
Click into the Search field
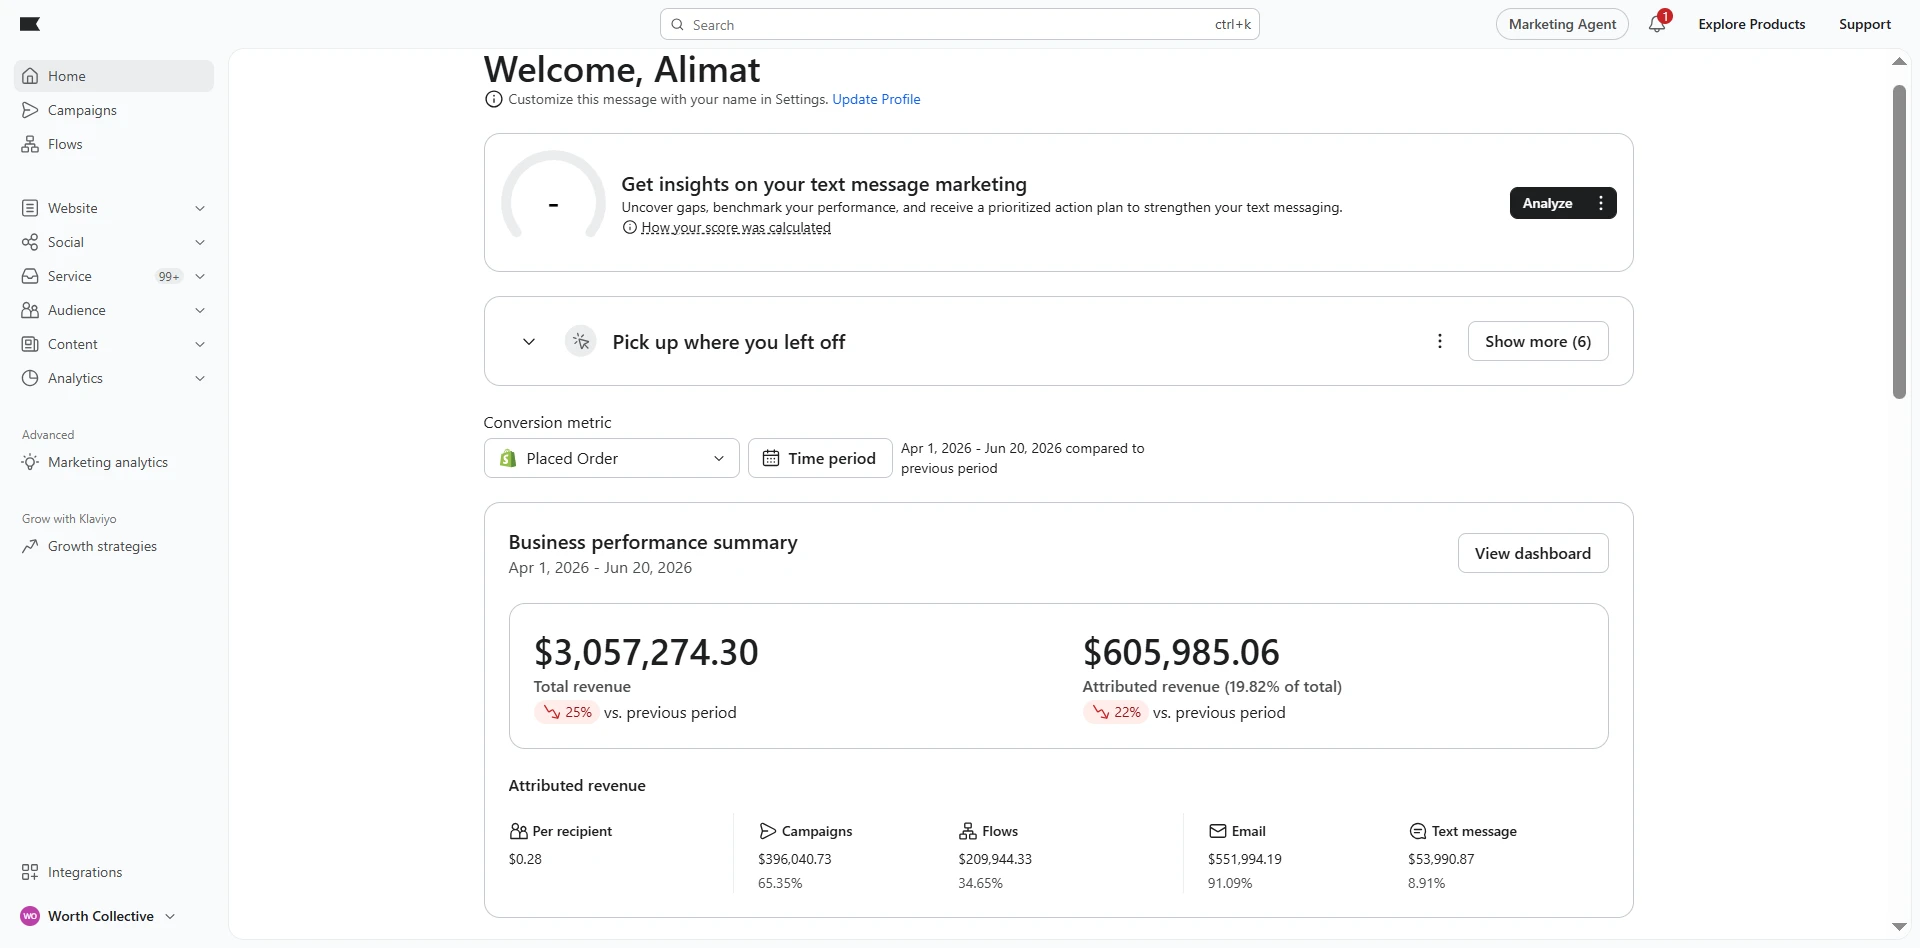[959, 24]
